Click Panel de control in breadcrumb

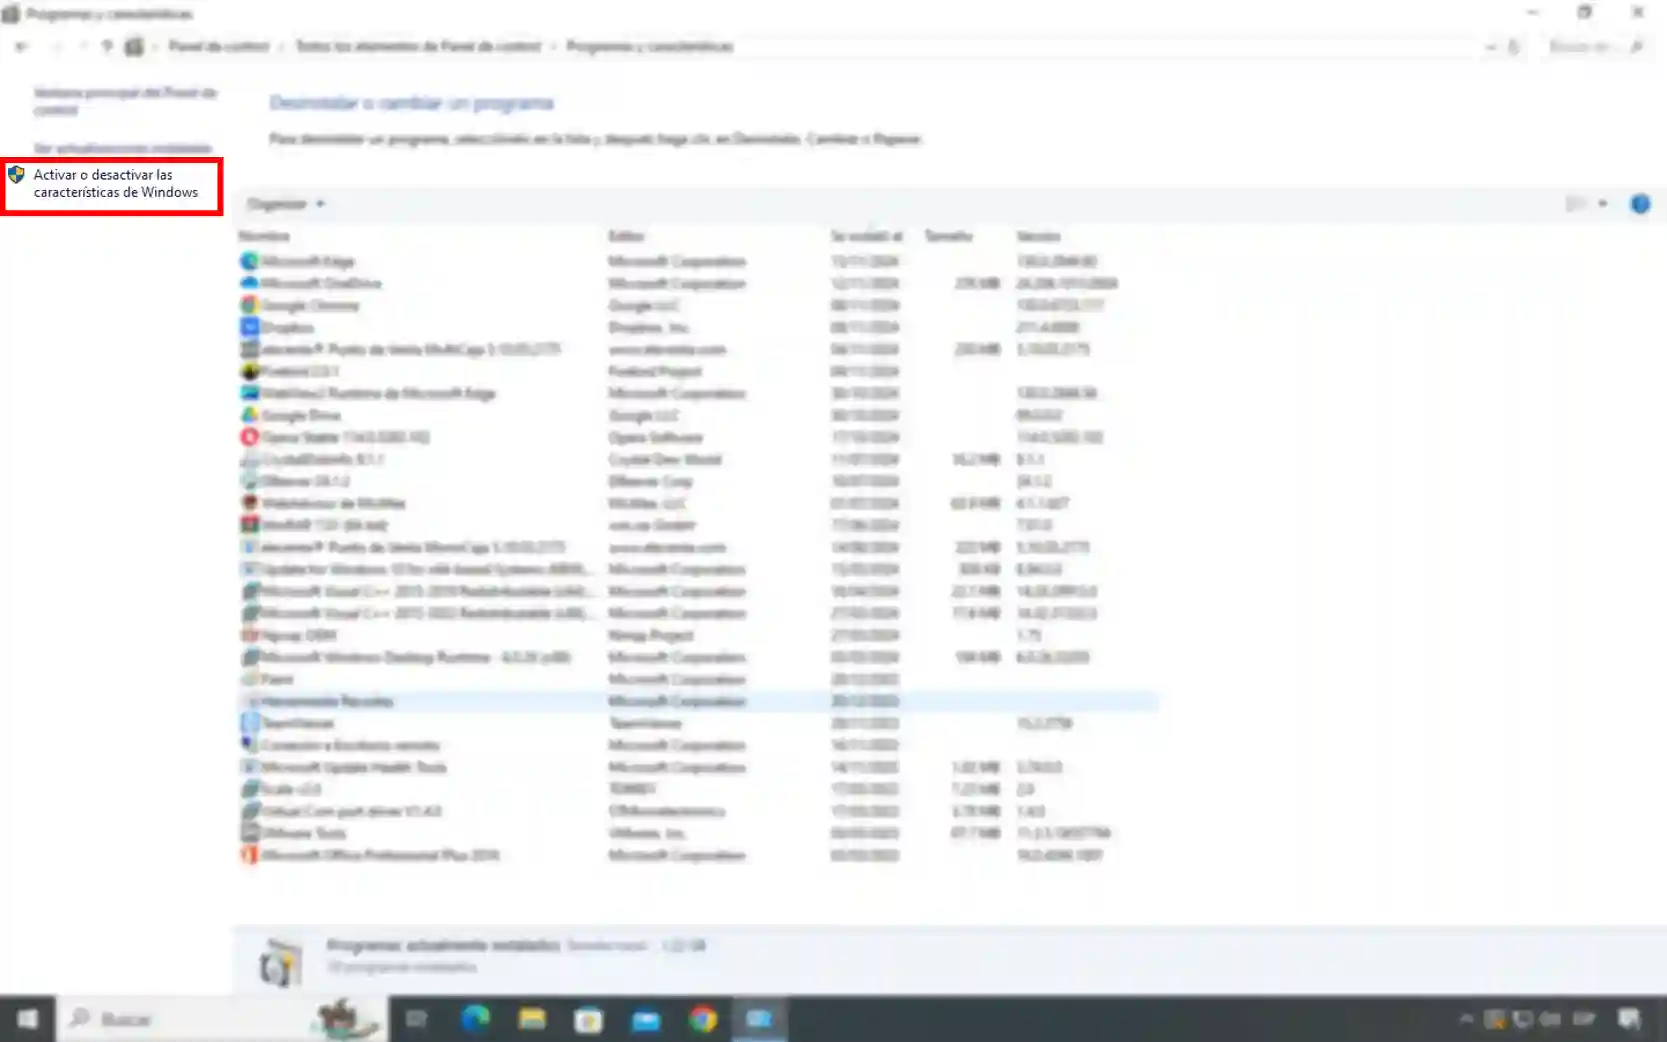pos(218,46)
